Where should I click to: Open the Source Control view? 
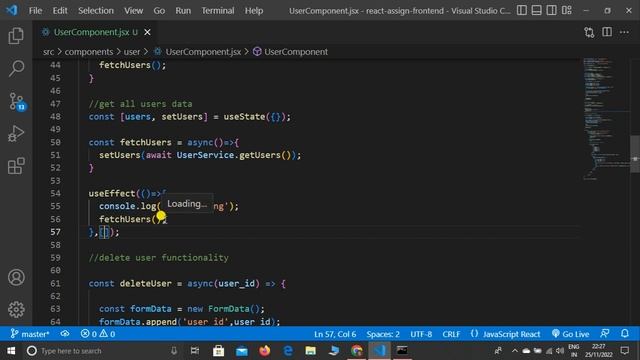click(17, 101)
